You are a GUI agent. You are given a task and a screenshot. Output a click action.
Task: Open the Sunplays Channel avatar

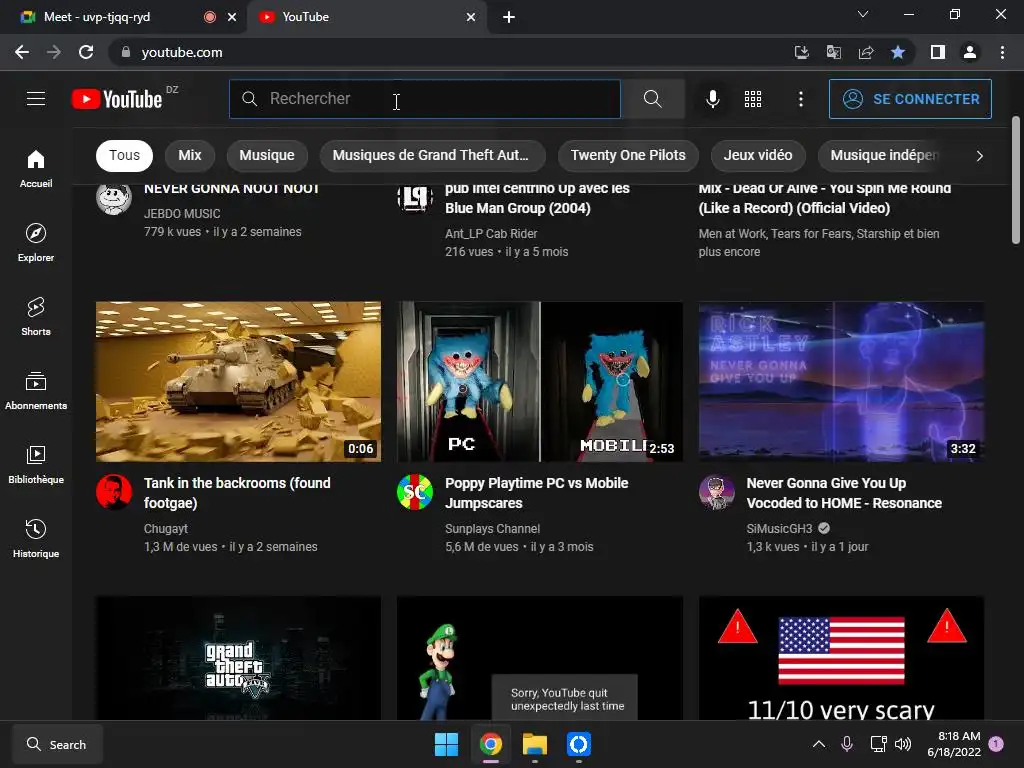pos(415,492)
